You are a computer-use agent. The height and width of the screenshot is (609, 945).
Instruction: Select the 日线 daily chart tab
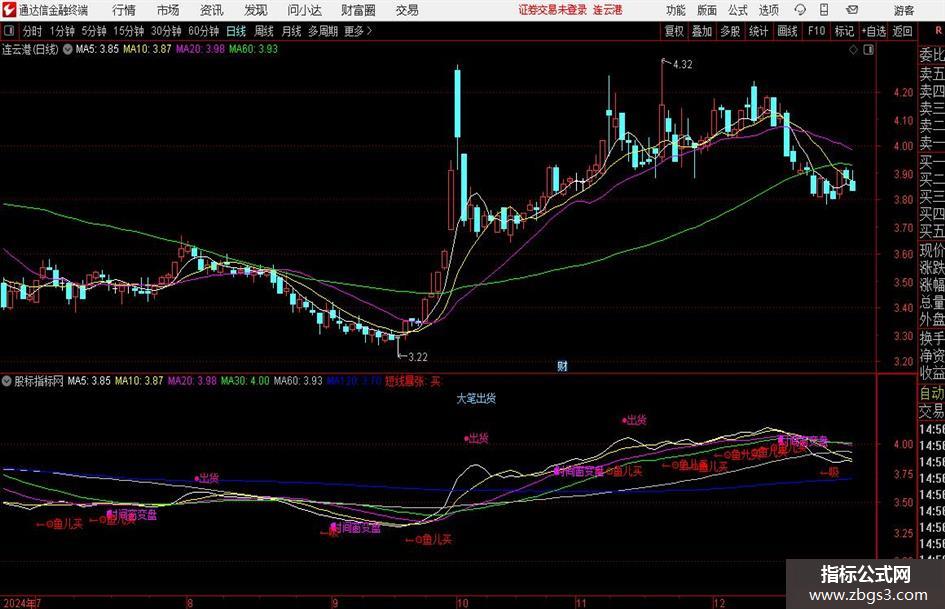click(236, 31)
